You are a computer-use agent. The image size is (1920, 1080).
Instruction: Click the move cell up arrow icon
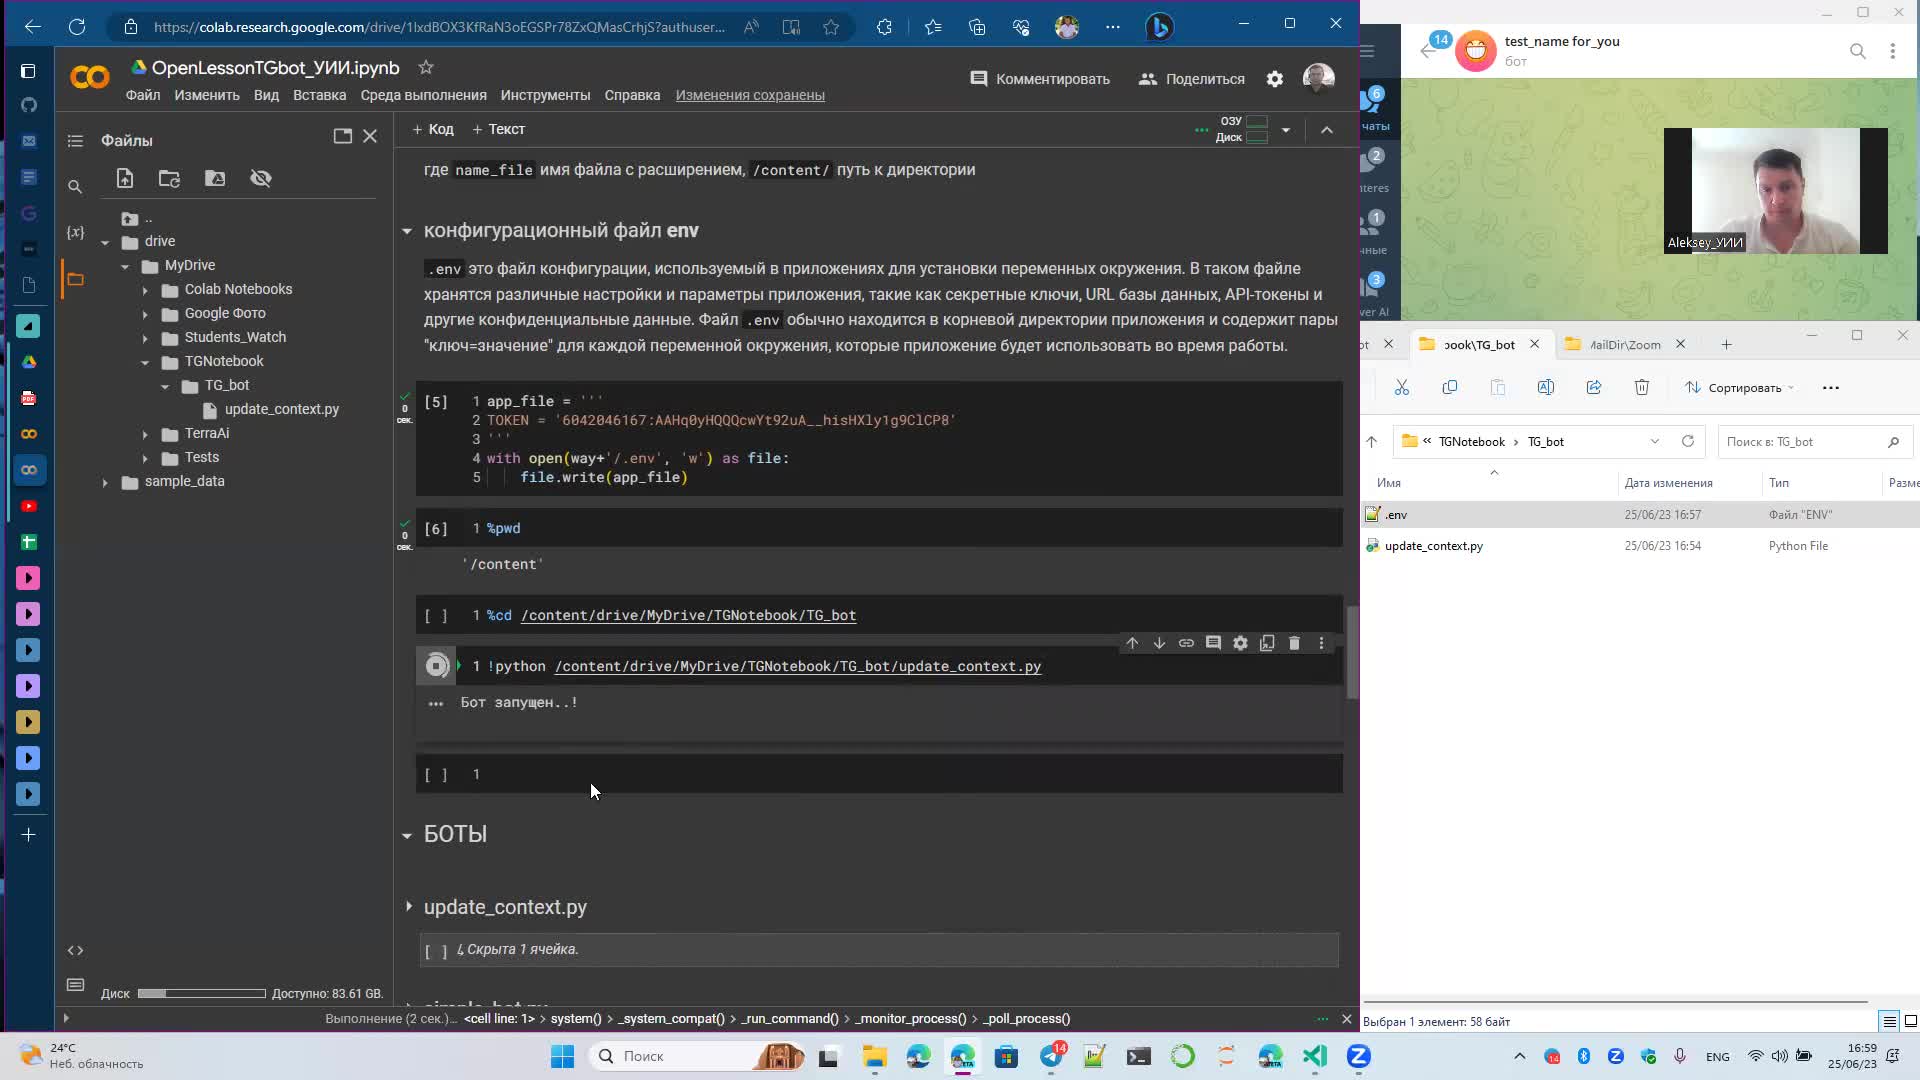[x=1131, y=642]
